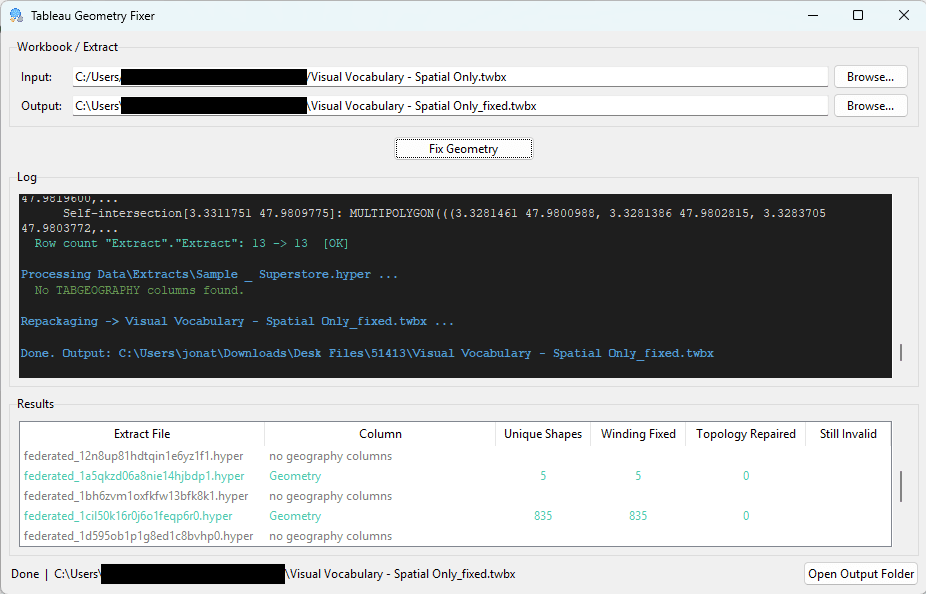Click the Winding Fixed column header

(x=638, y=434)
